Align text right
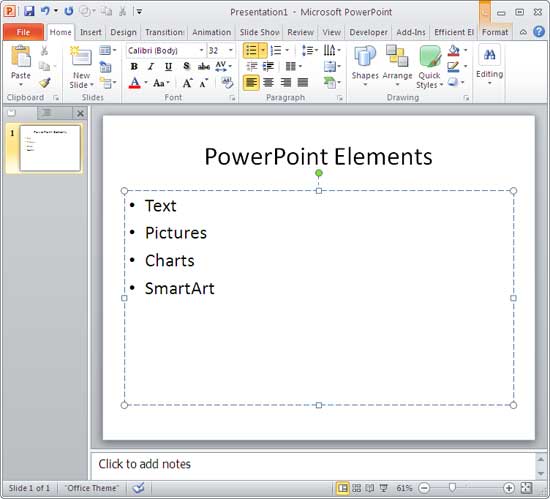Image resolution: width=550 pixels, height=499 pixels. [286, 83]
